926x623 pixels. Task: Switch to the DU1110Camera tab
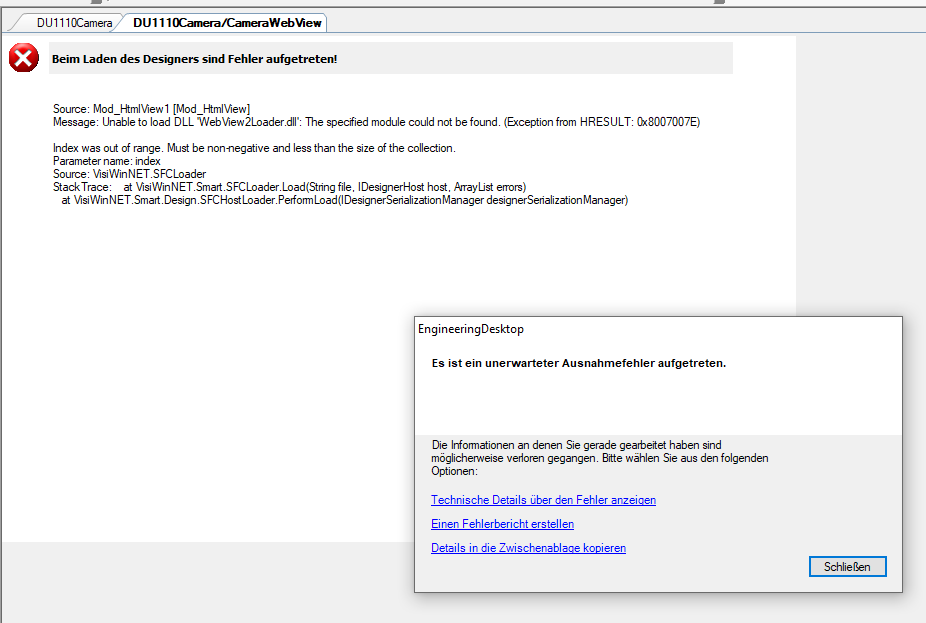[x=74, y=22]
